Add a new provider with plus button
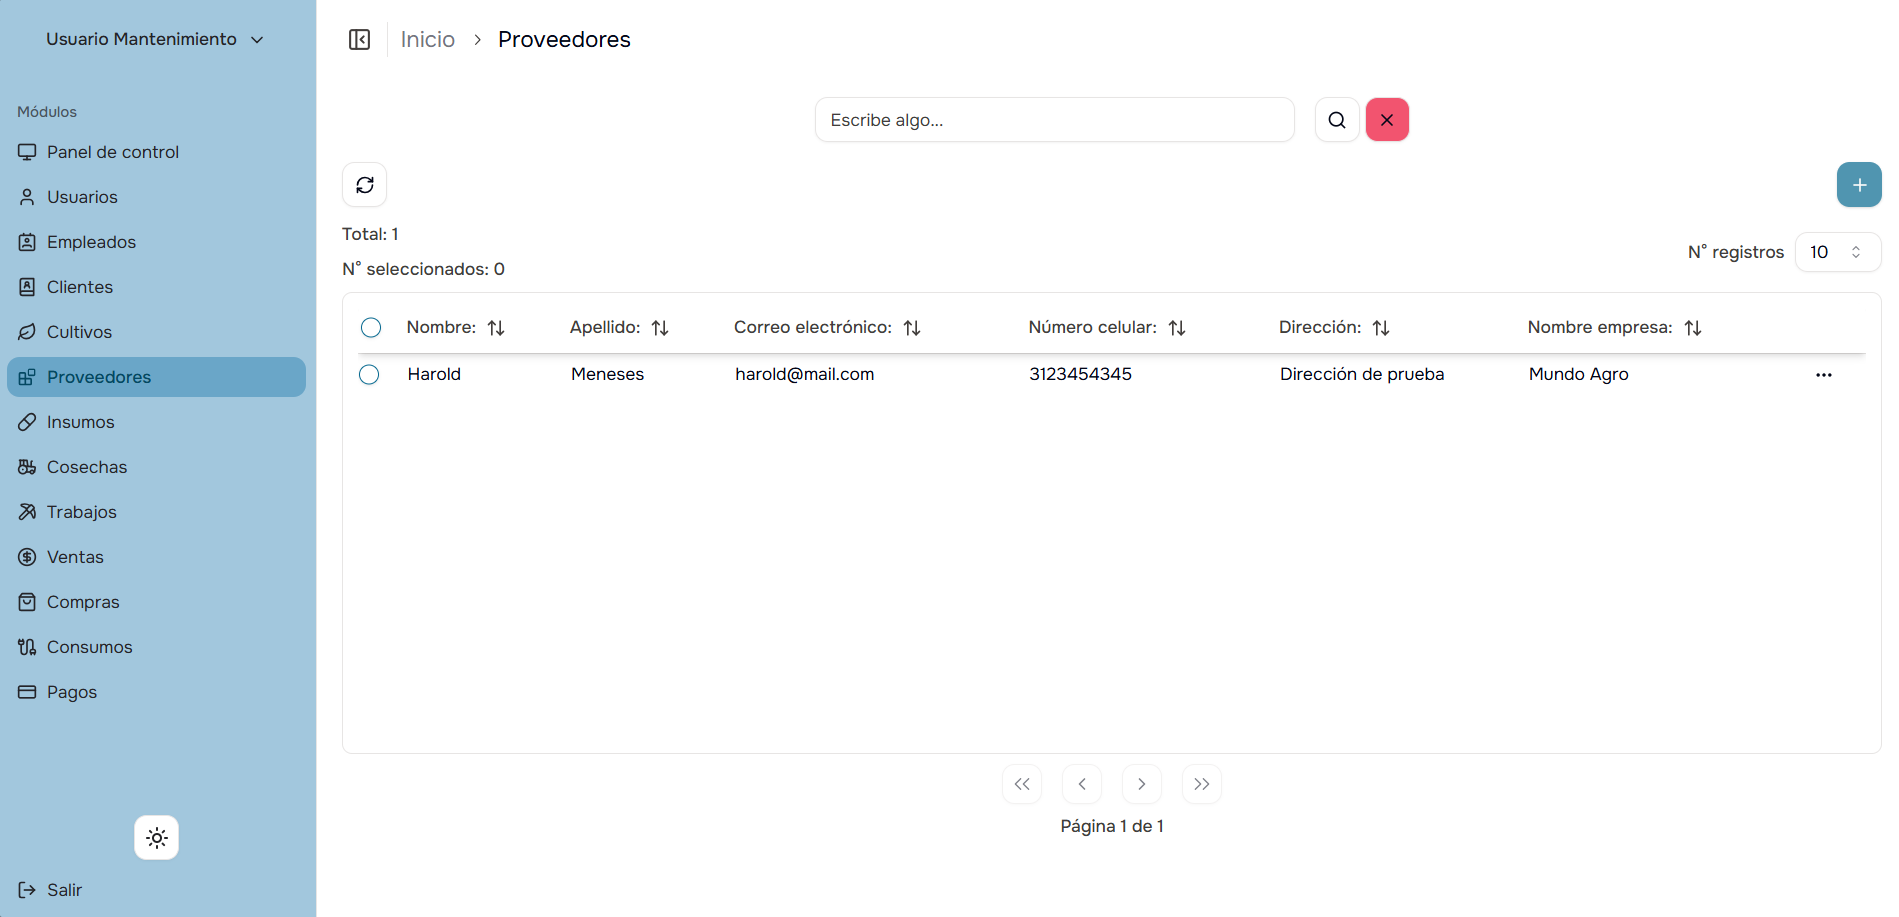Viewport: 1899px width, 917px height. coord(1858,185)
